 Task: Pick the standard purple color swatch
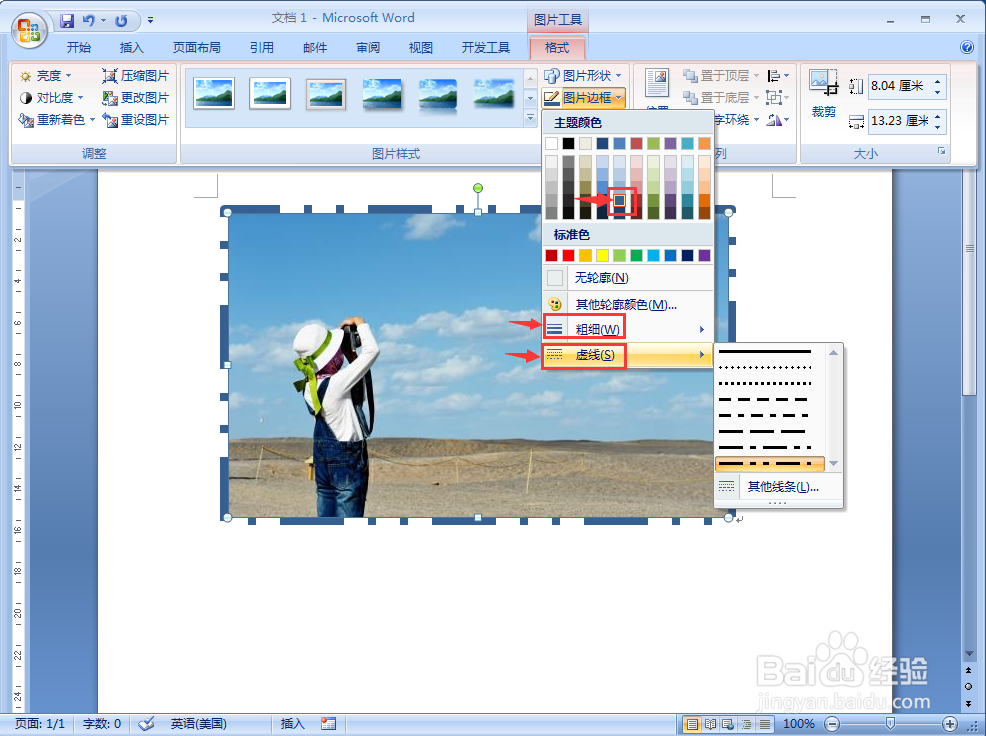pos(704,255)
